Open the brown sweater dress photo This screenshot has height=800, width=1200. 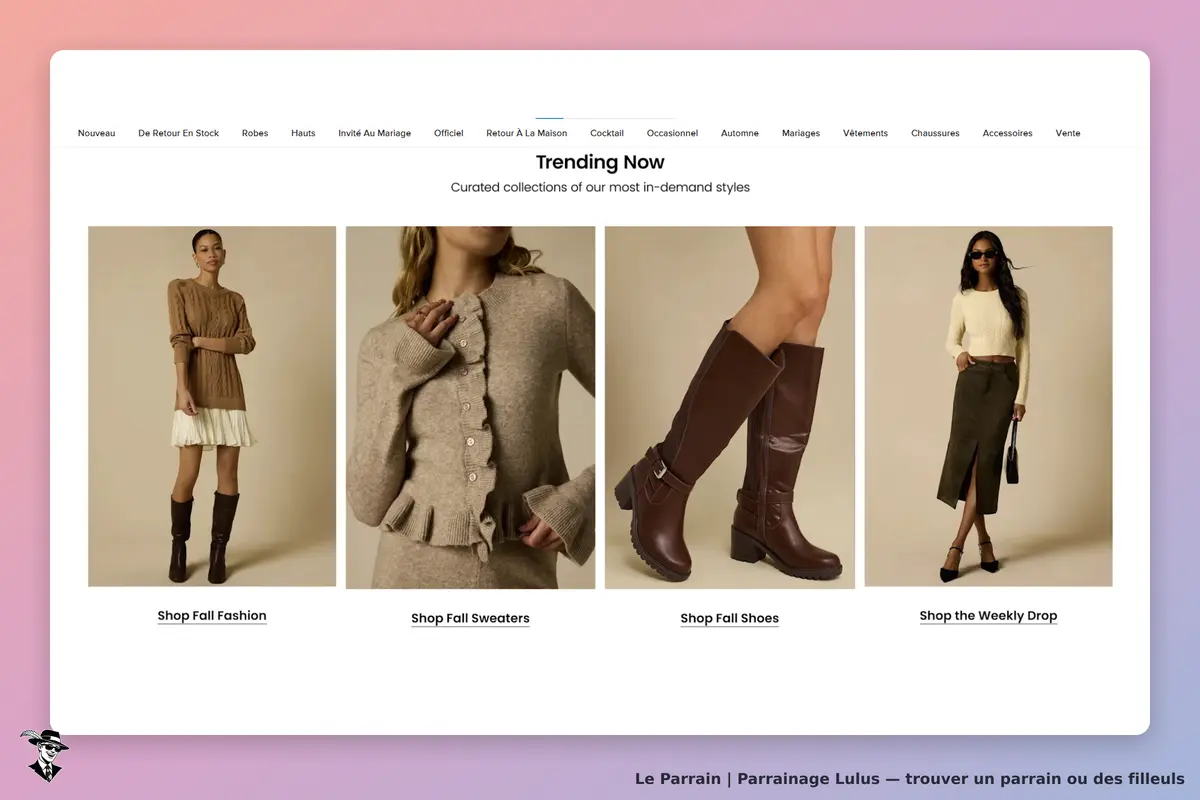coord(212,406)
